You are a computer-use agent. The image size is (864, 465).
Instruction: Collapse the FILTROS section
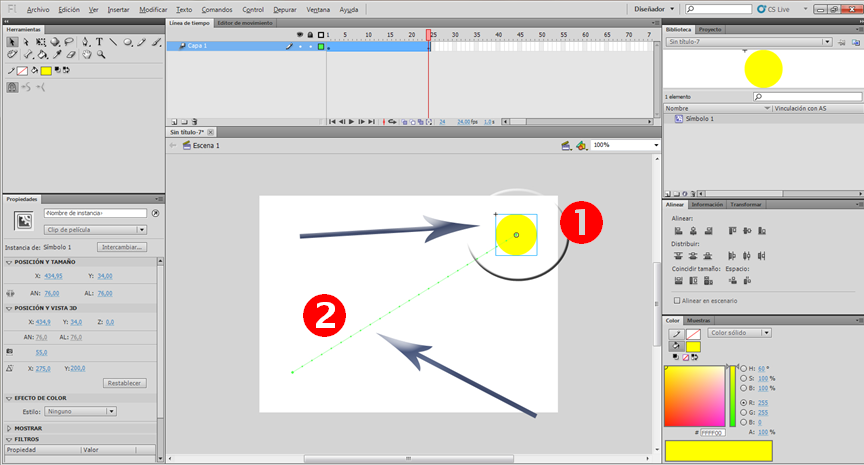point(9,440)
